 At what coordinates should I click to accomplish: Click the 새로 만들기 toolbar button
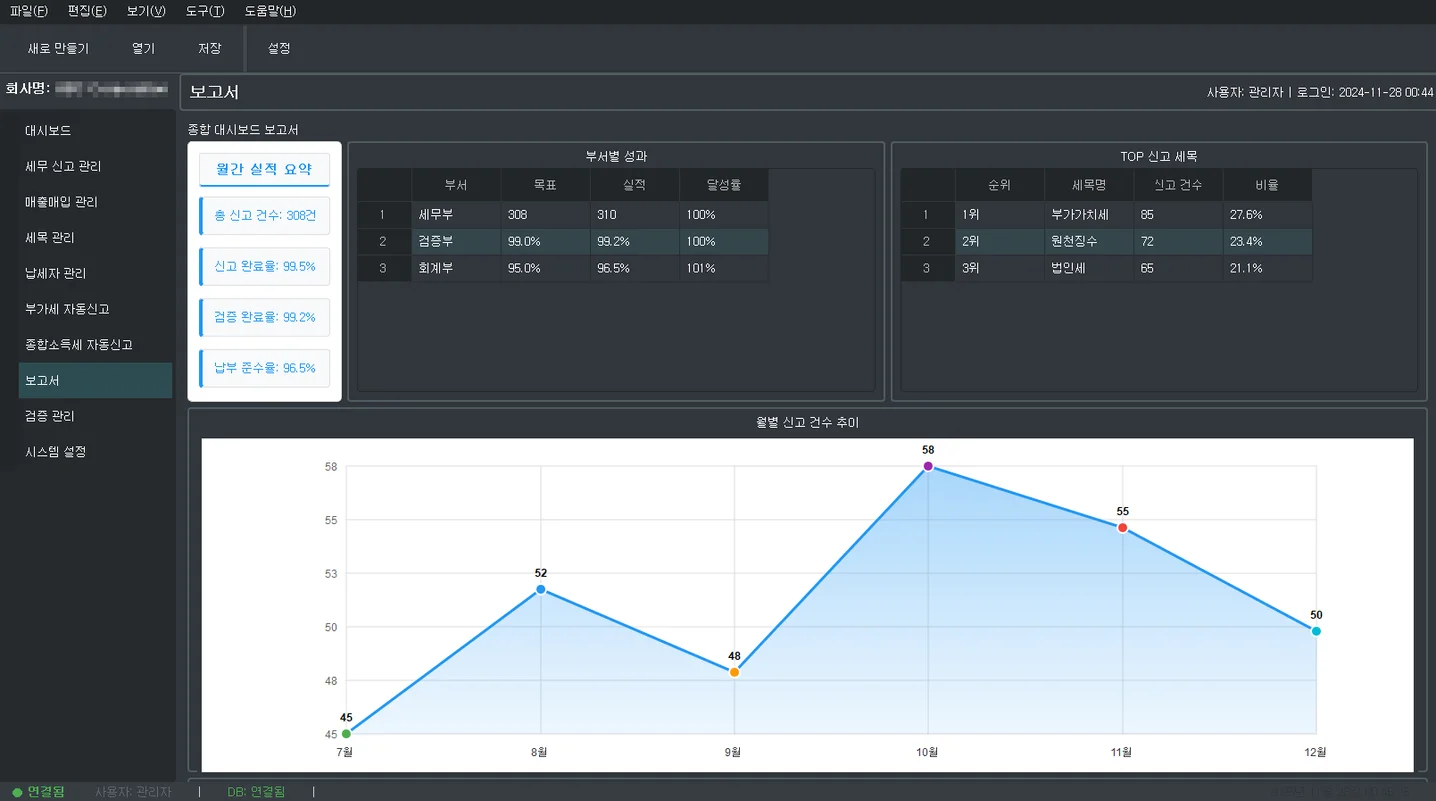coord(58,48)
